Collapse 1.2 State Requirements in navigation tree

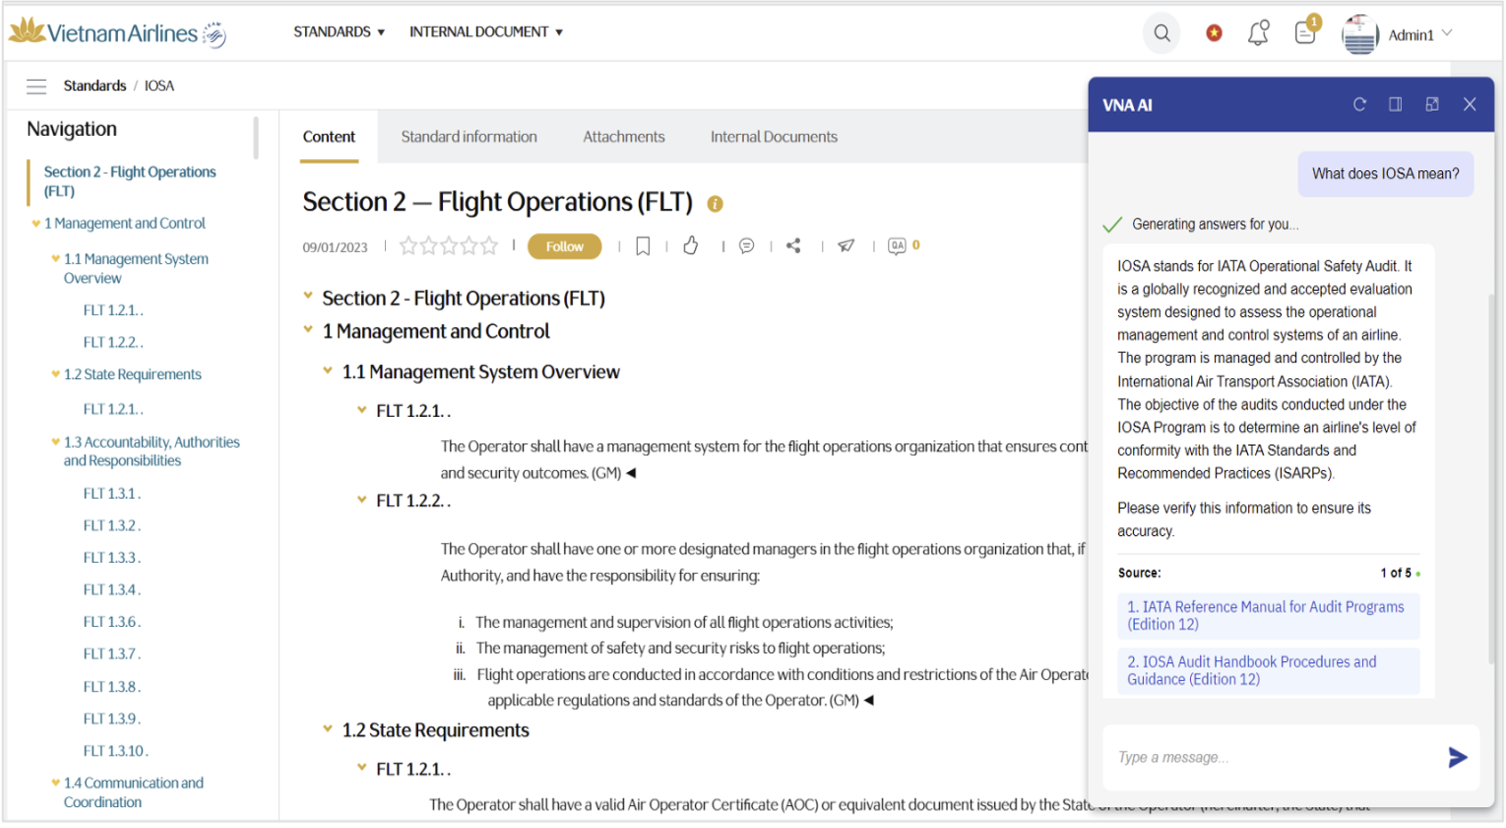pyautogui.click(x=56, y=374)
